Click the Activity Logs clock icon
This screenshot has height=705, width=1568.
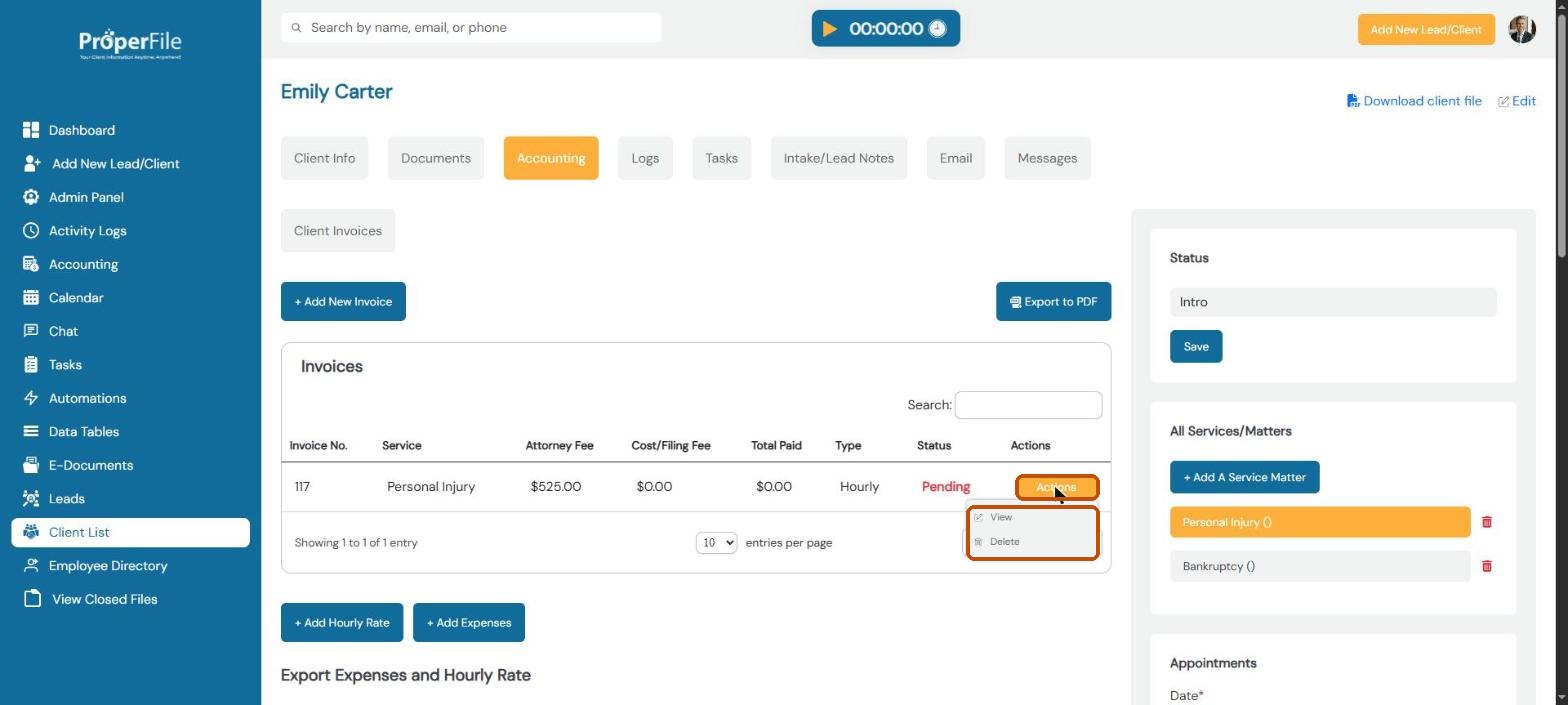[31, 230]
